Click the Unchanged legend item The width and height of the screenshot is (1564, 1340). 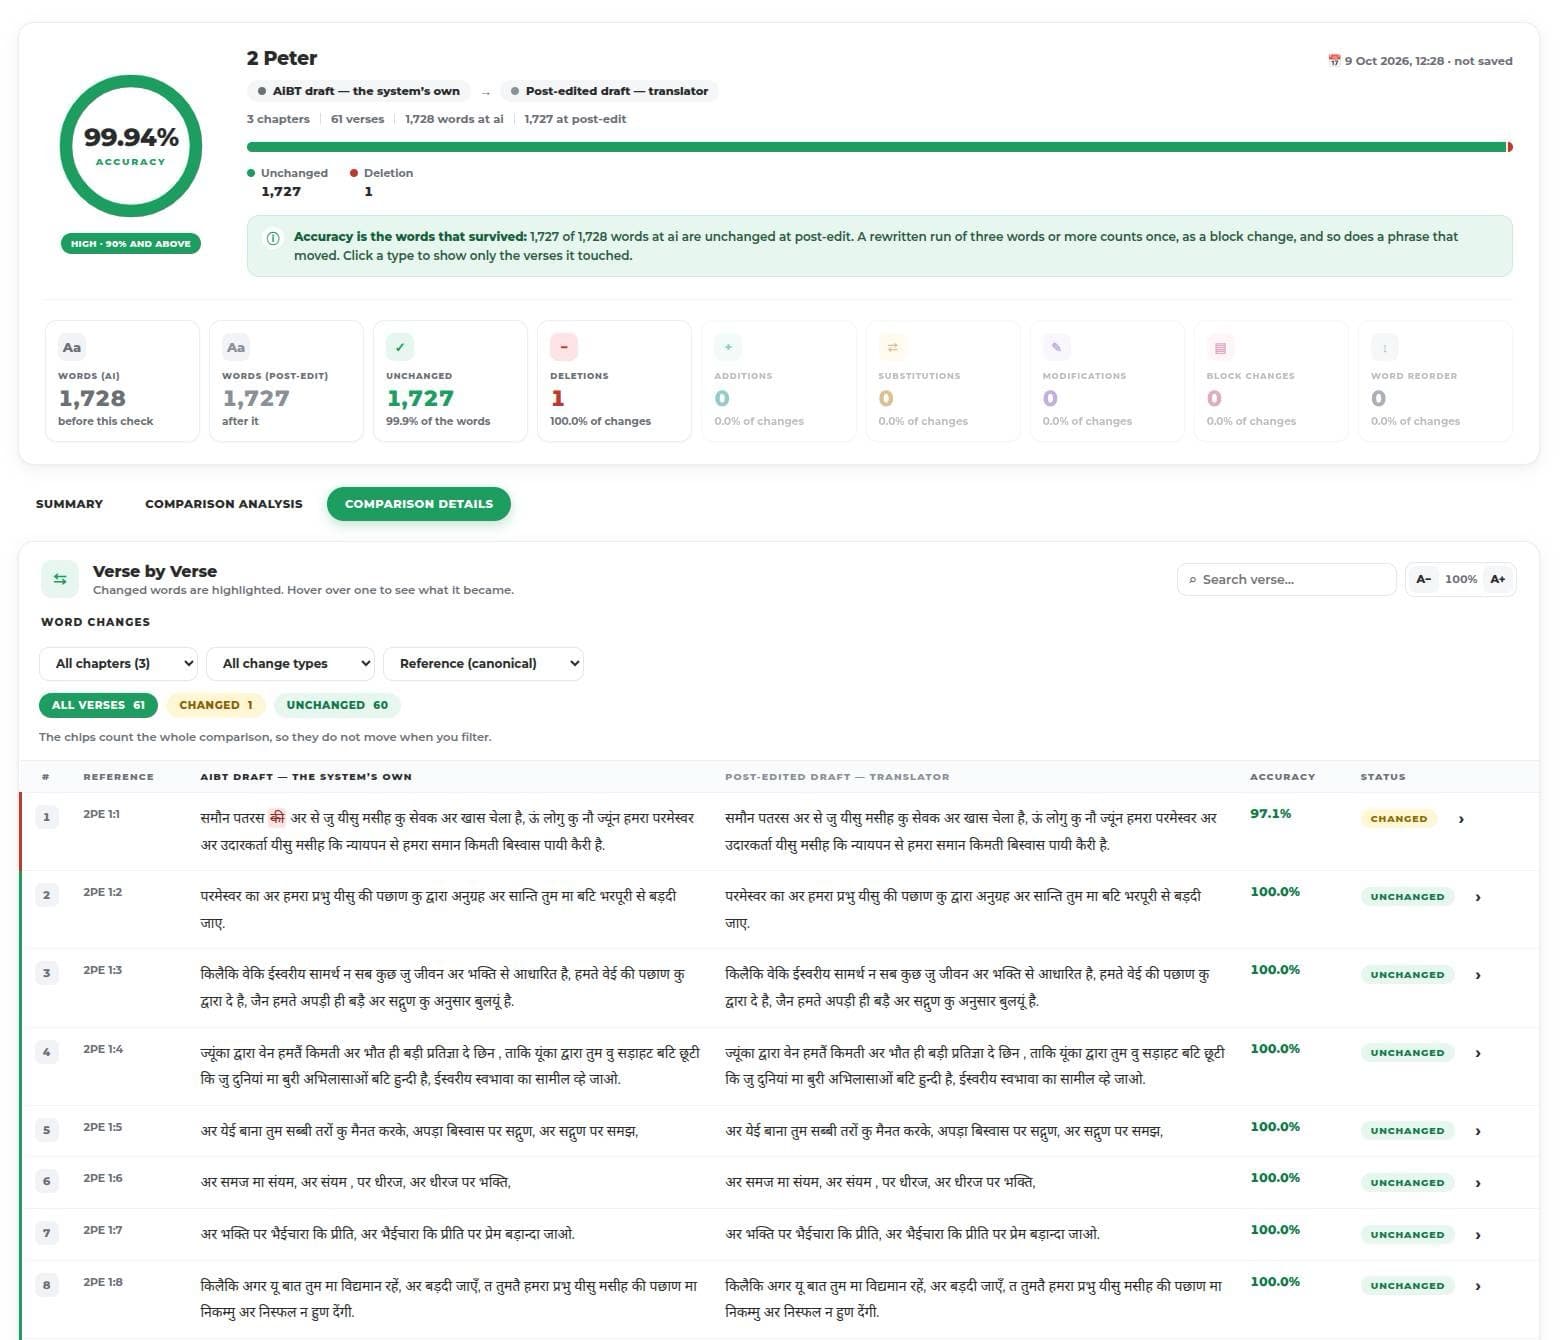click(x=287, y=182)
